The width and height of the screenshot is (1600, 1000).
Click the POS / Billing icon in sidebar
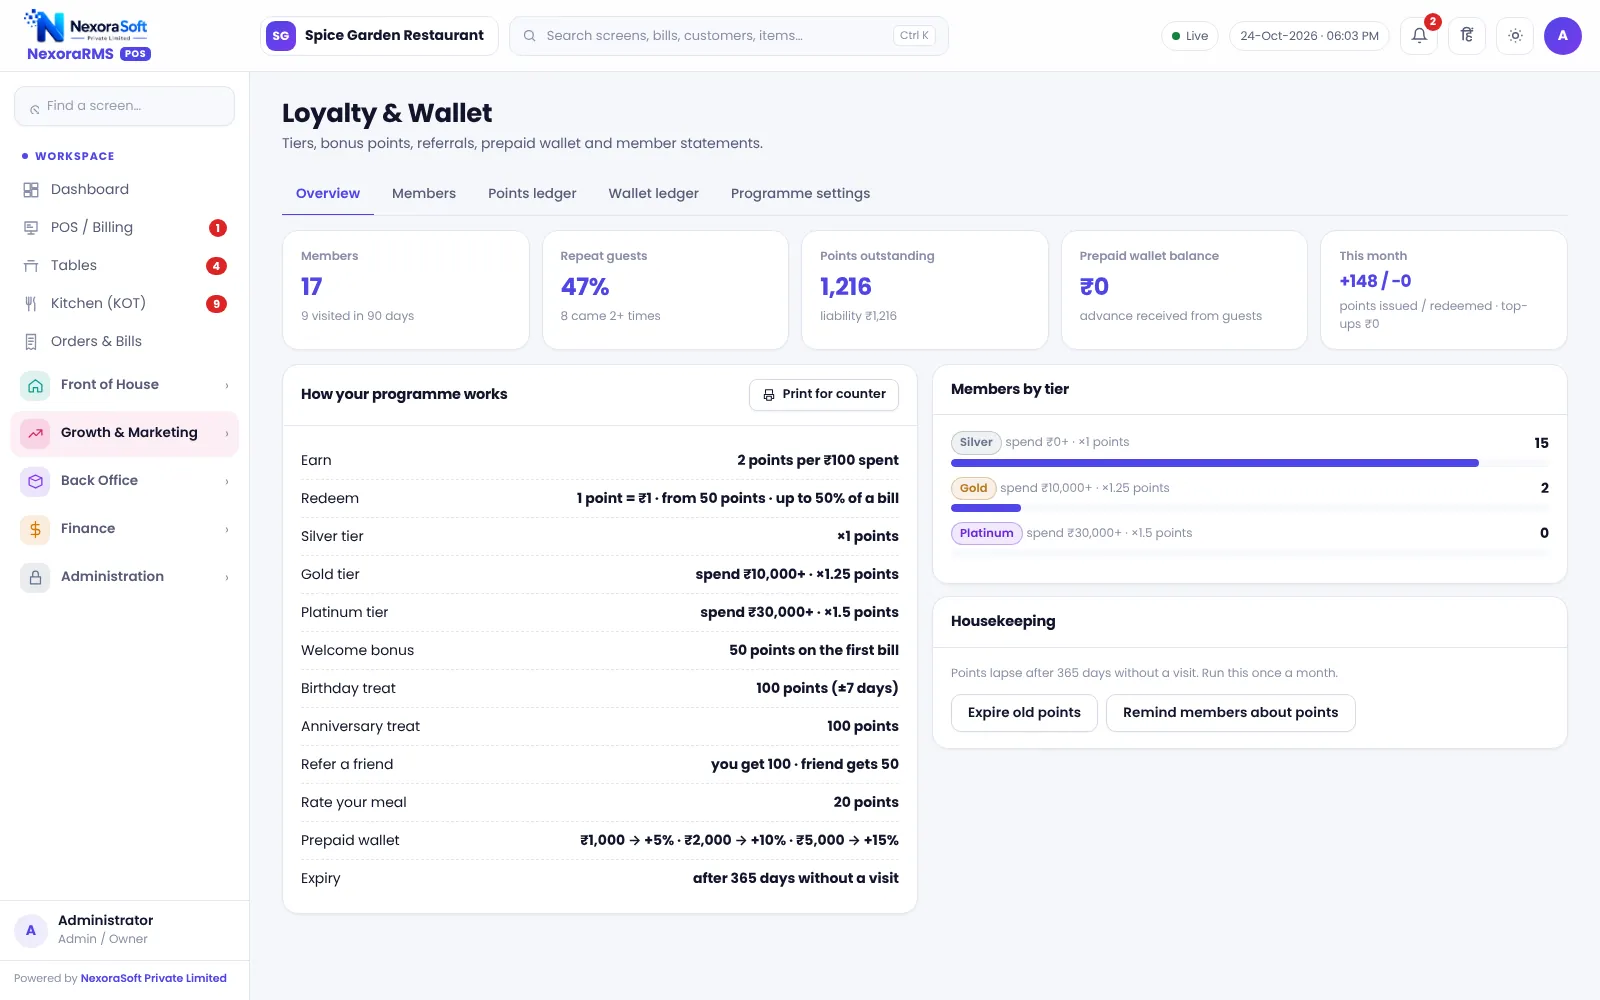pyautogui.click(x=31, y=228)
